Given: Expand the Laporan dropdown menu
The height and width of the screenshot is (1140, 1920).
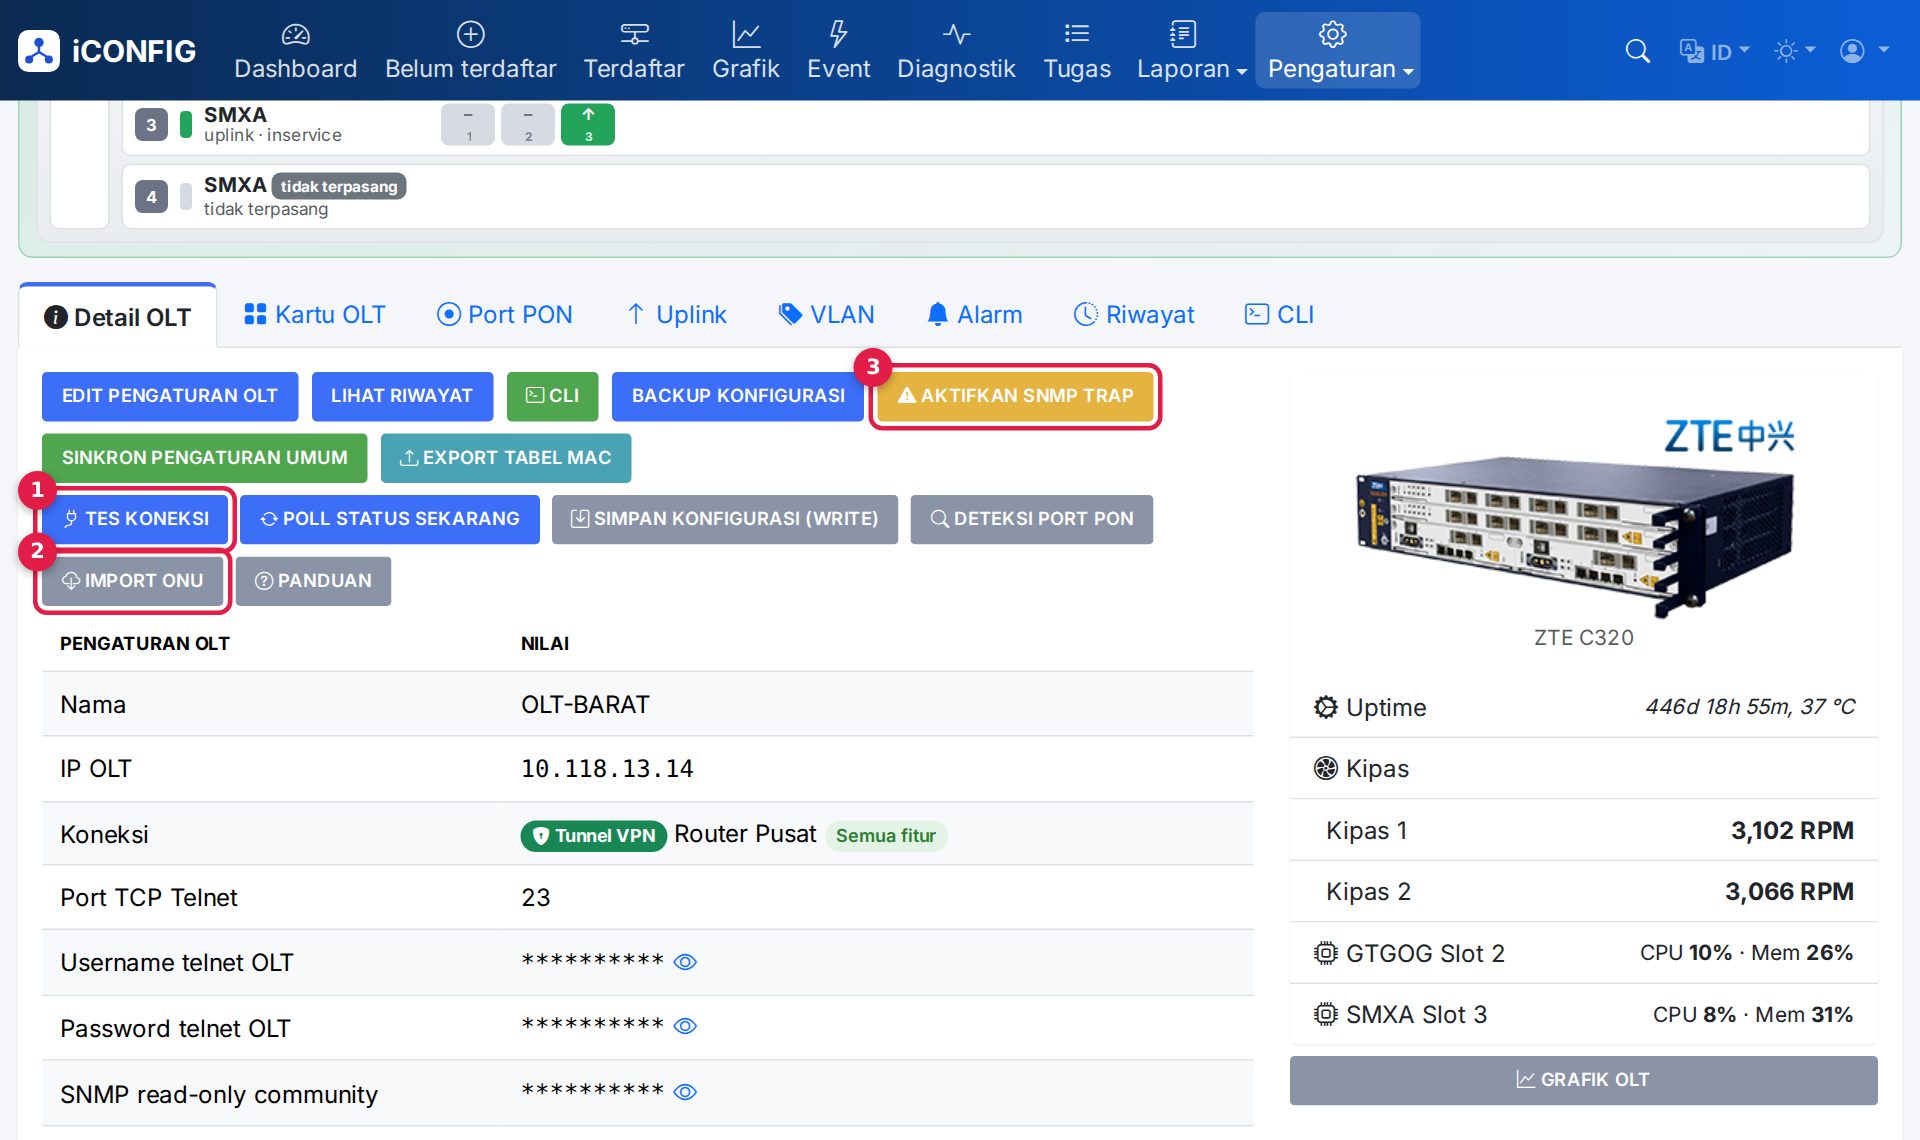Looking at the screenshot, I should tap(1191, 51).
